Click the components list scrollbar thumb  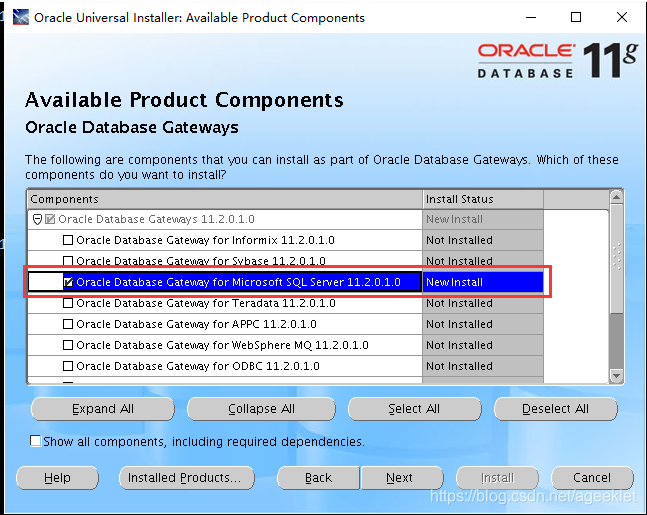click(616, 258)
